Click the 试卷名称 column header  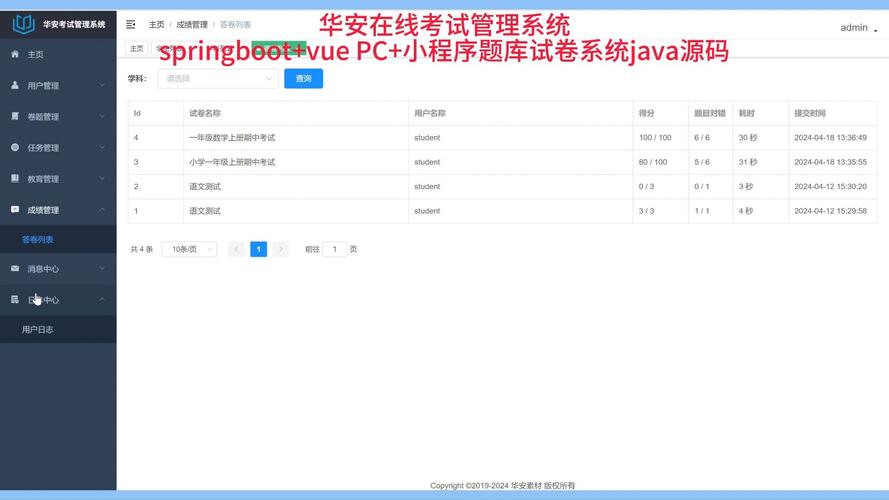(205, 113)
